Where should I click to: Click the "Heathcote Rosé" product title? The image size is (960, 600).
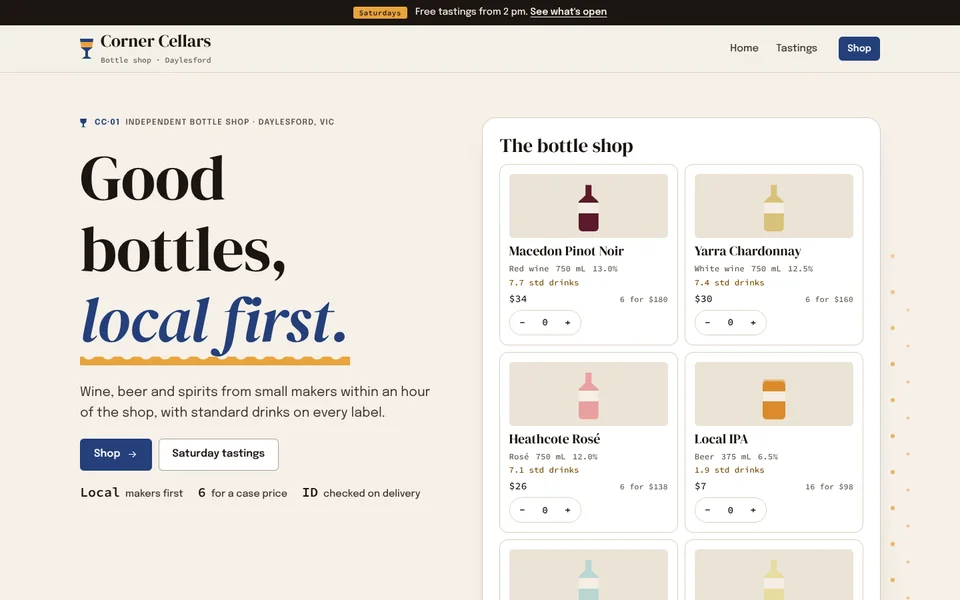click(555, 439)
